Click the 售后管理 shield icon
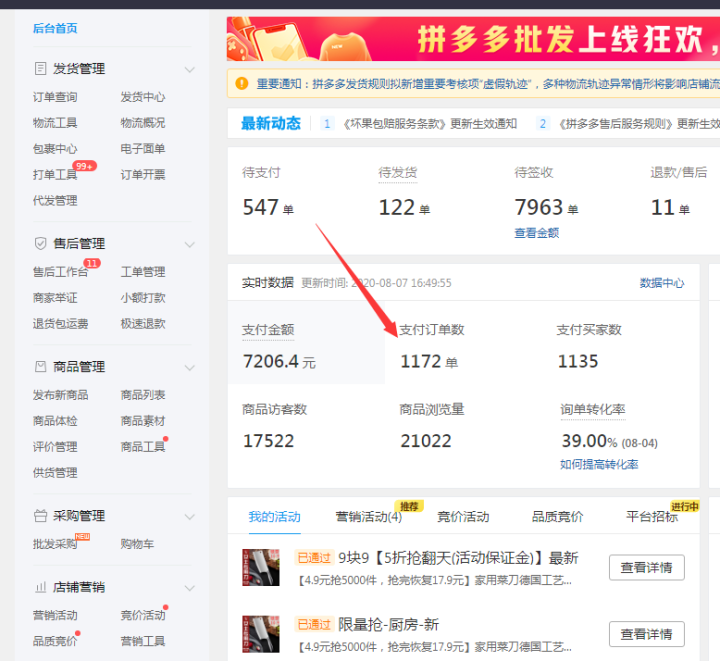720x661 pixels. click(x=40, y=243)
